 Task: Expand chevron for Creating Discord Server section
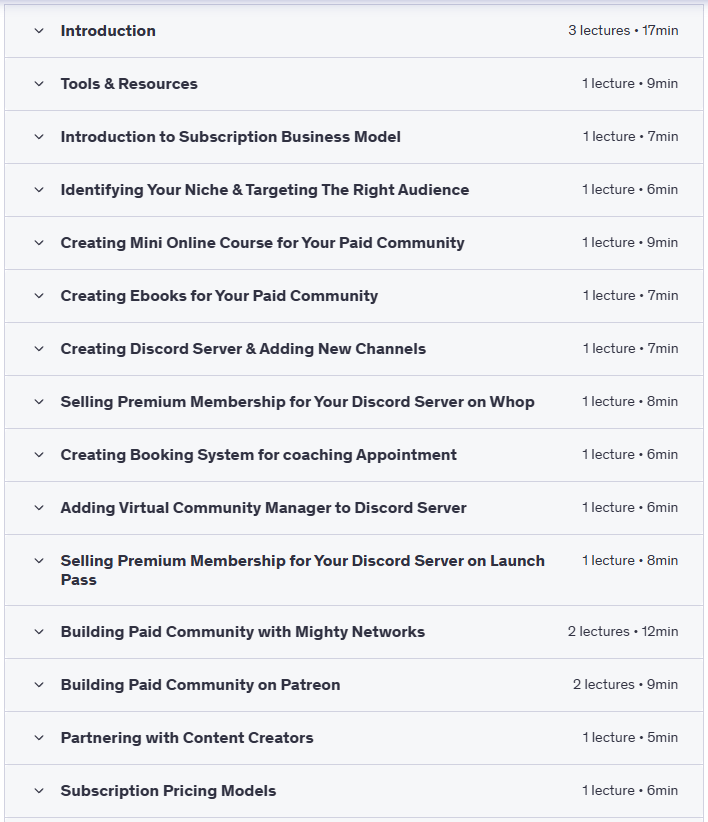[x=39, y=349]
